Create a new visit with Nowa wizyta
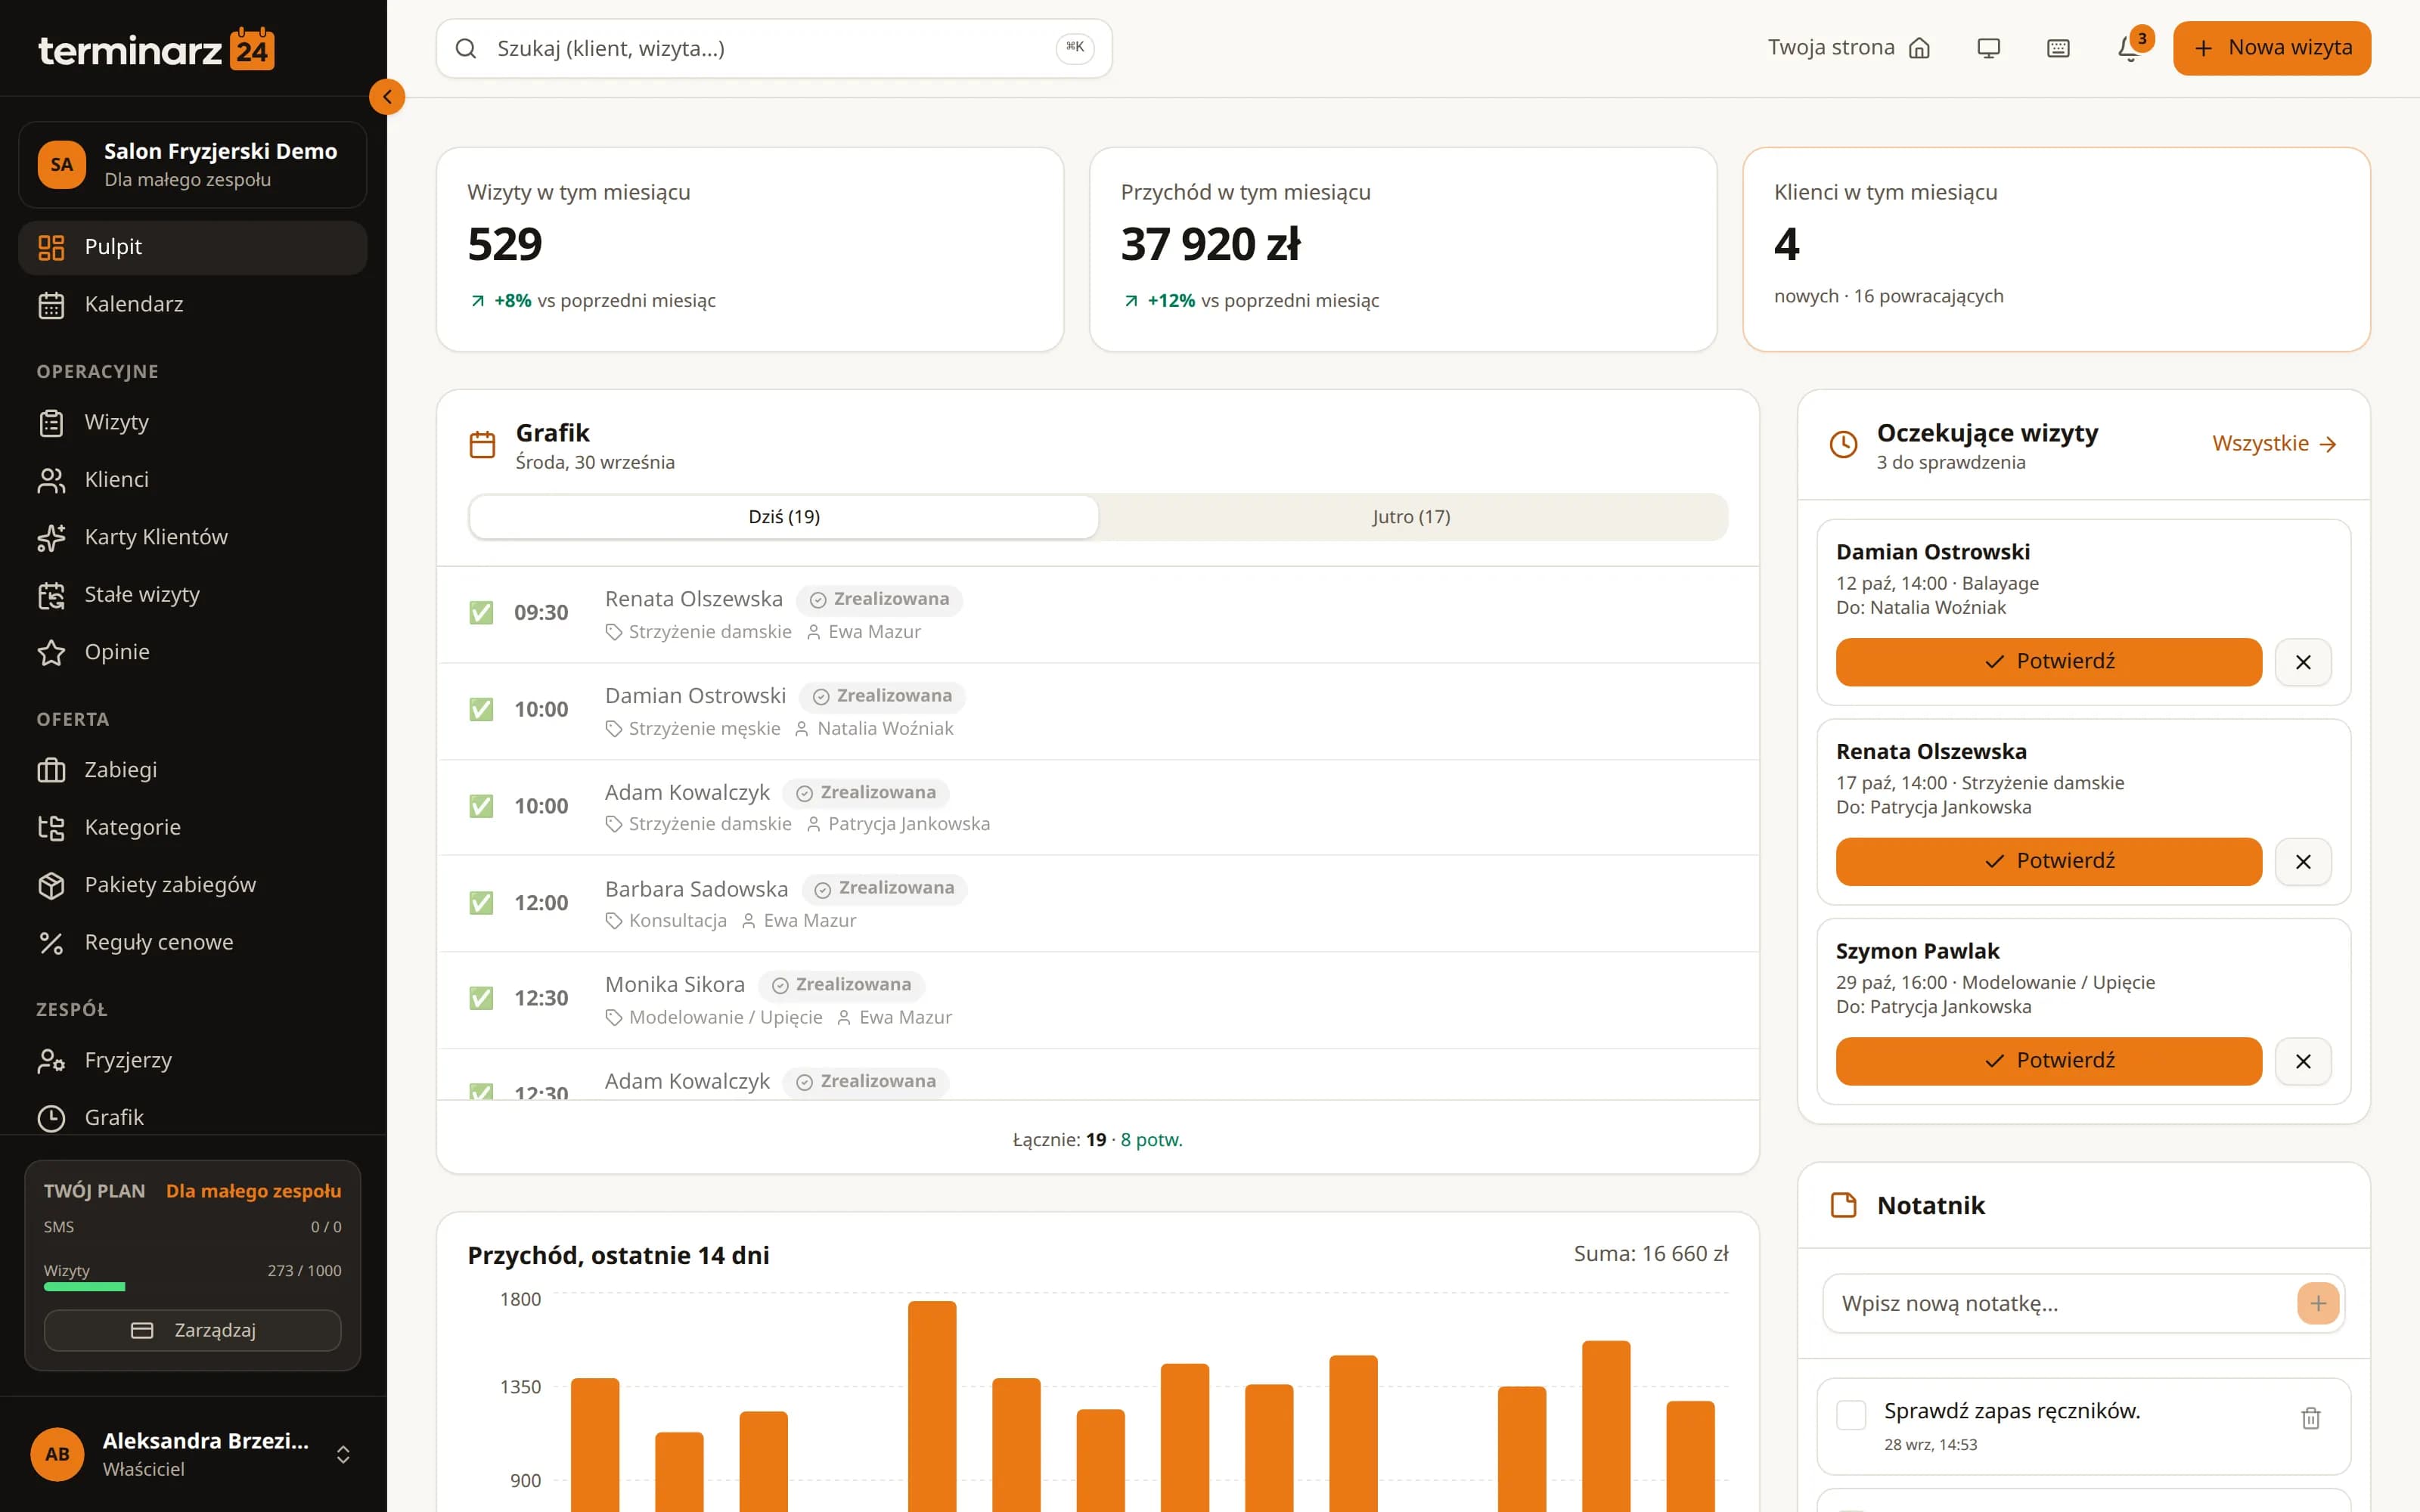 [2271, 48]
